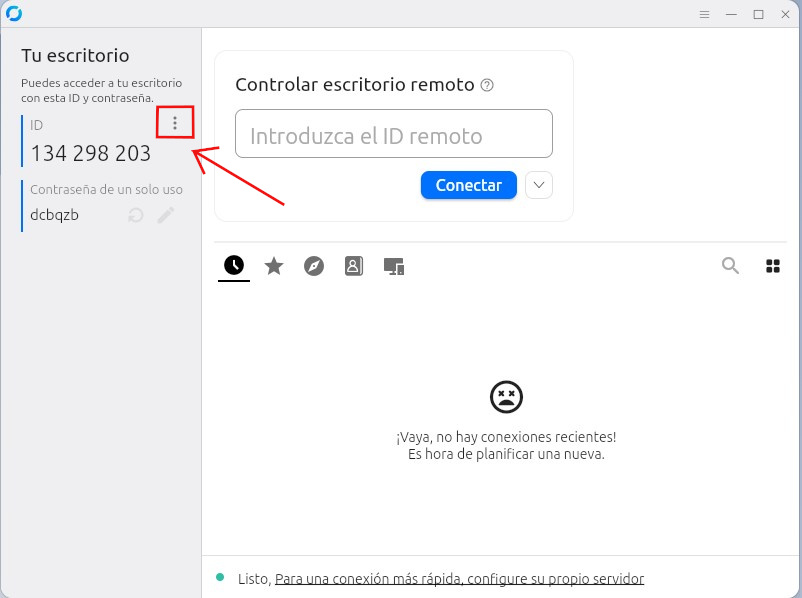Click the password text dcbqzb
This screenshot has height=598, width=802.
pyautogui.click(x=54, y=215)
